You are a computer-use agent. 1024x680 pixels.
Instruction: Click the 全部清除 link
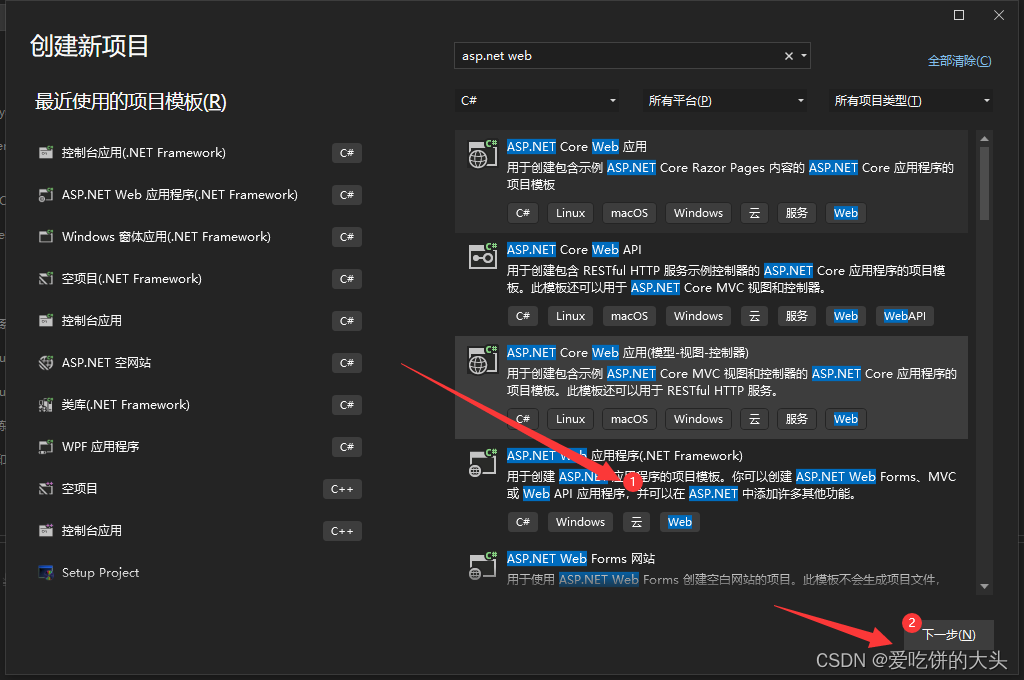[959, 61]
